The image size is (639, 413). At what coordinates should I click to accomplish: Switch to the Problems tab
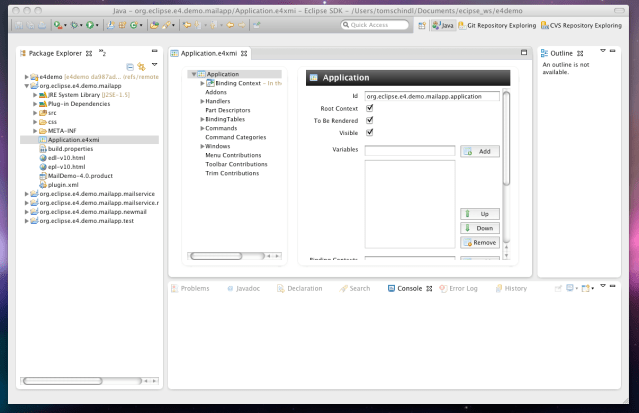coord(194,288)
